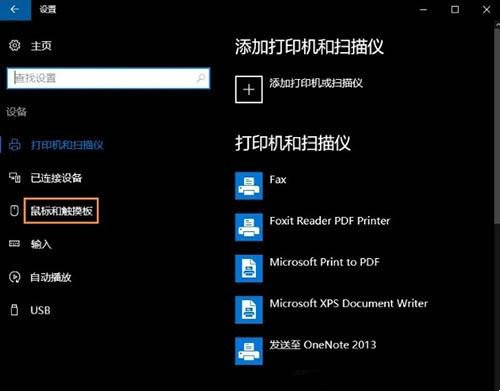Viewport: 500px width, 391px height.
Task: Select the keyboard icon for 输入
Action: [x=14, y=244]
